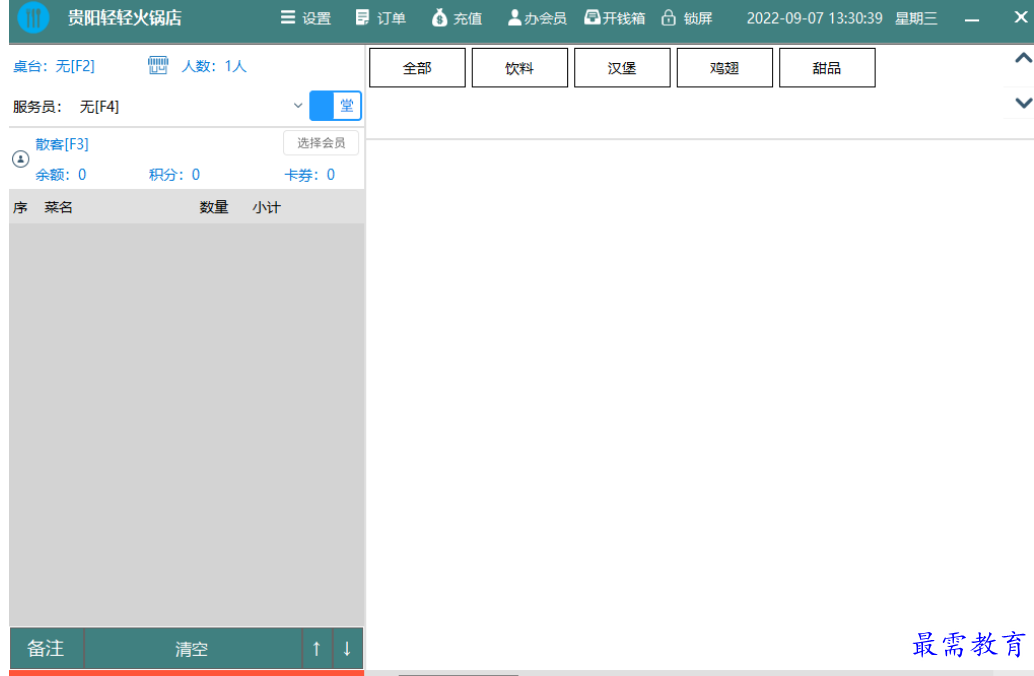1034x676 pixels.
Task: Open the 订单 orders list
Action: pos(380,18)
